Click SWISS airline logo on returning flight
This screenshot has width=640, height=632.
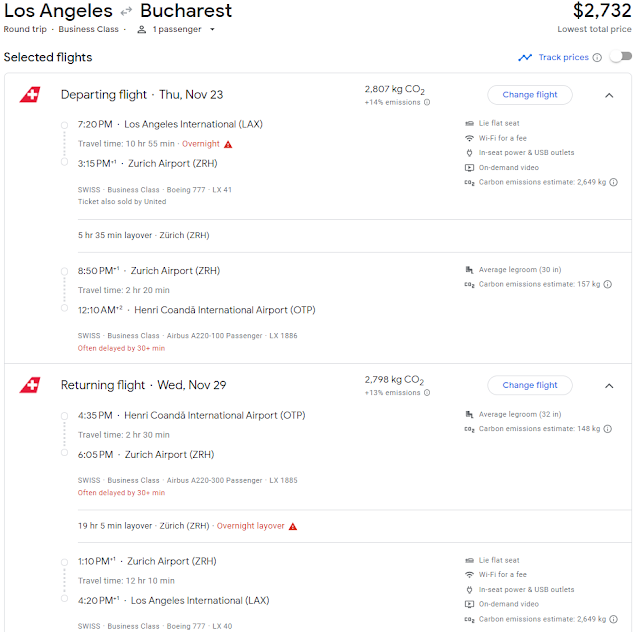pos(30,385)
